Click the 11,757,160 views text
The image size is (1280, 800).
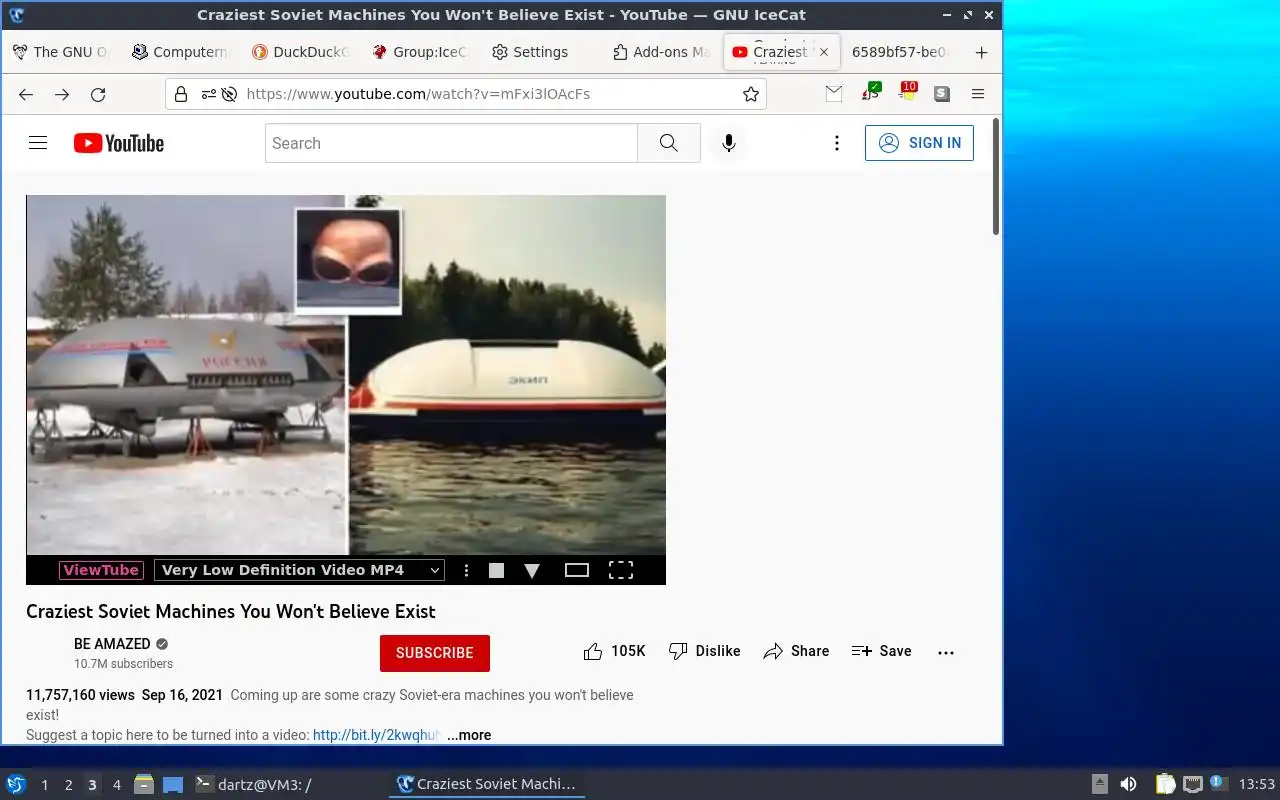coord(80,695)
